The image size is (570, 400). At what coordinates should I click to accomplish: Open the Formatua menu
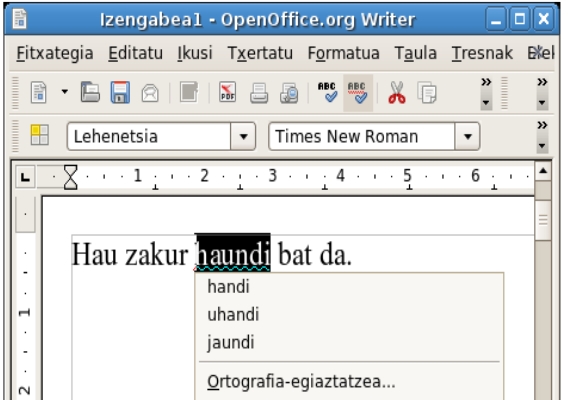(344, 53)
